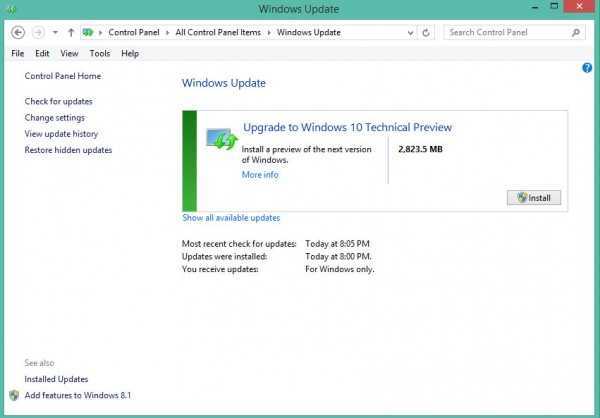
Task: Click the Windows Update page heading
Action: [x=223, y=83]
